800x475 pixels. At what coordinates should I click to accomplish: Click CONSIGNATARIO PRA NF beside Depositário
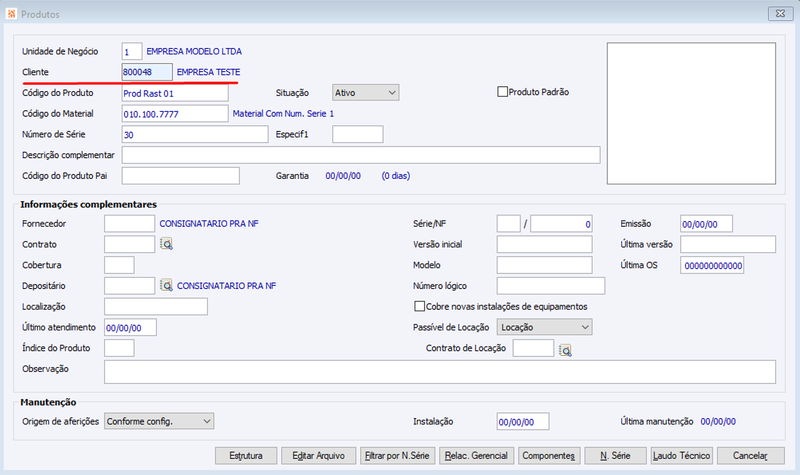pyautogui.click(x=227, y=286)
